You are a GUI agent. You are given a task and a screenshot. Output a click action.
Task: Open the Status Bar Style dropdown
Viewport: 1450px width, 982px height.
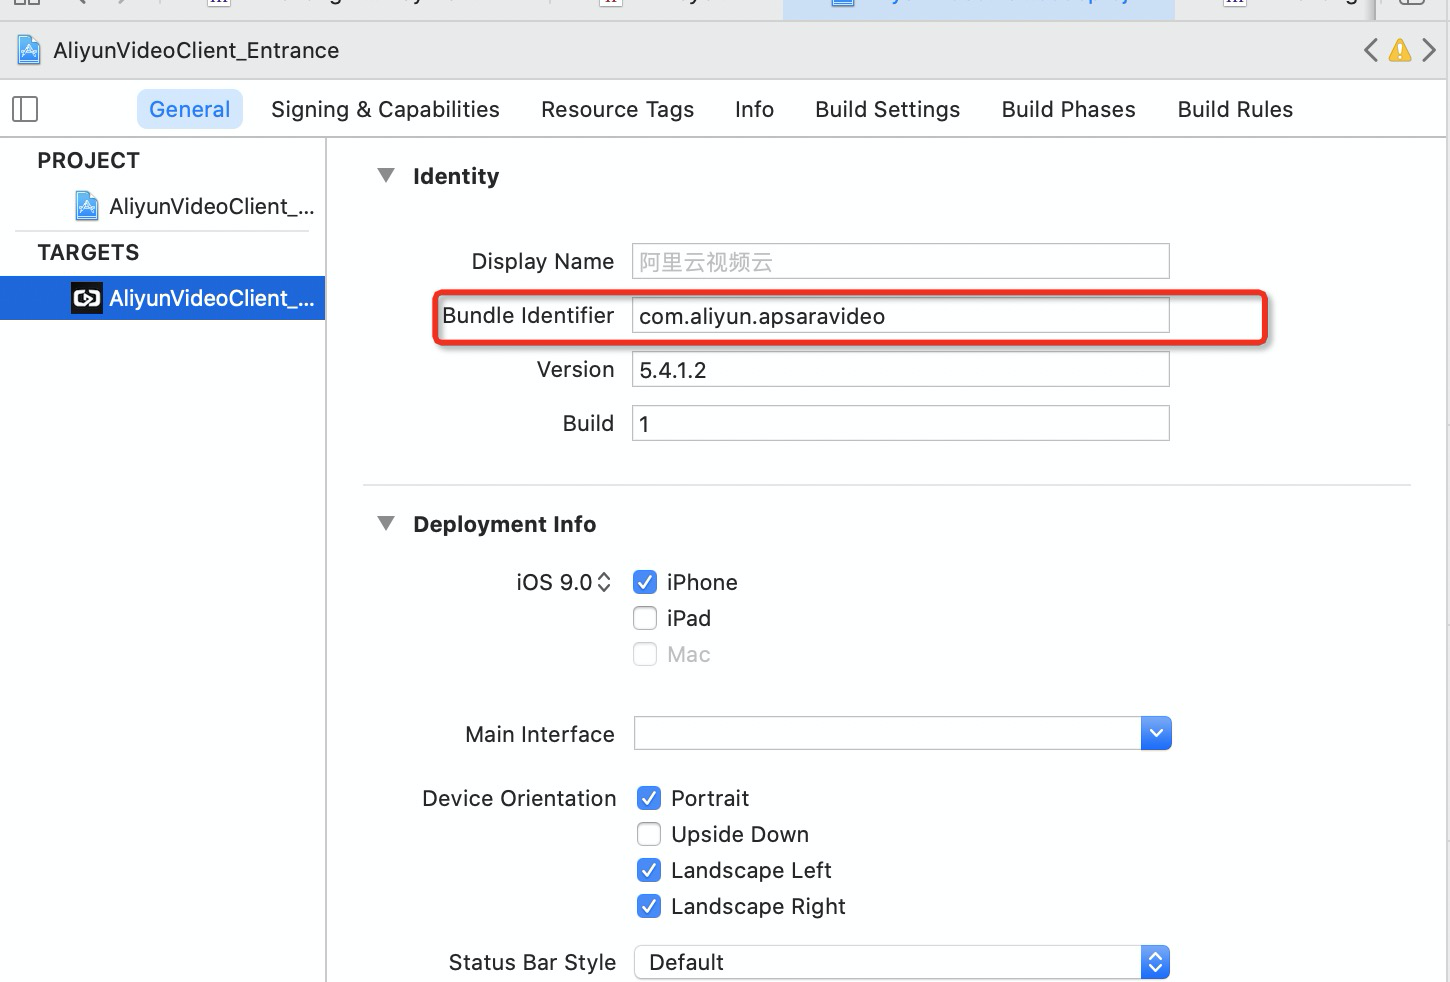[902, 962]
